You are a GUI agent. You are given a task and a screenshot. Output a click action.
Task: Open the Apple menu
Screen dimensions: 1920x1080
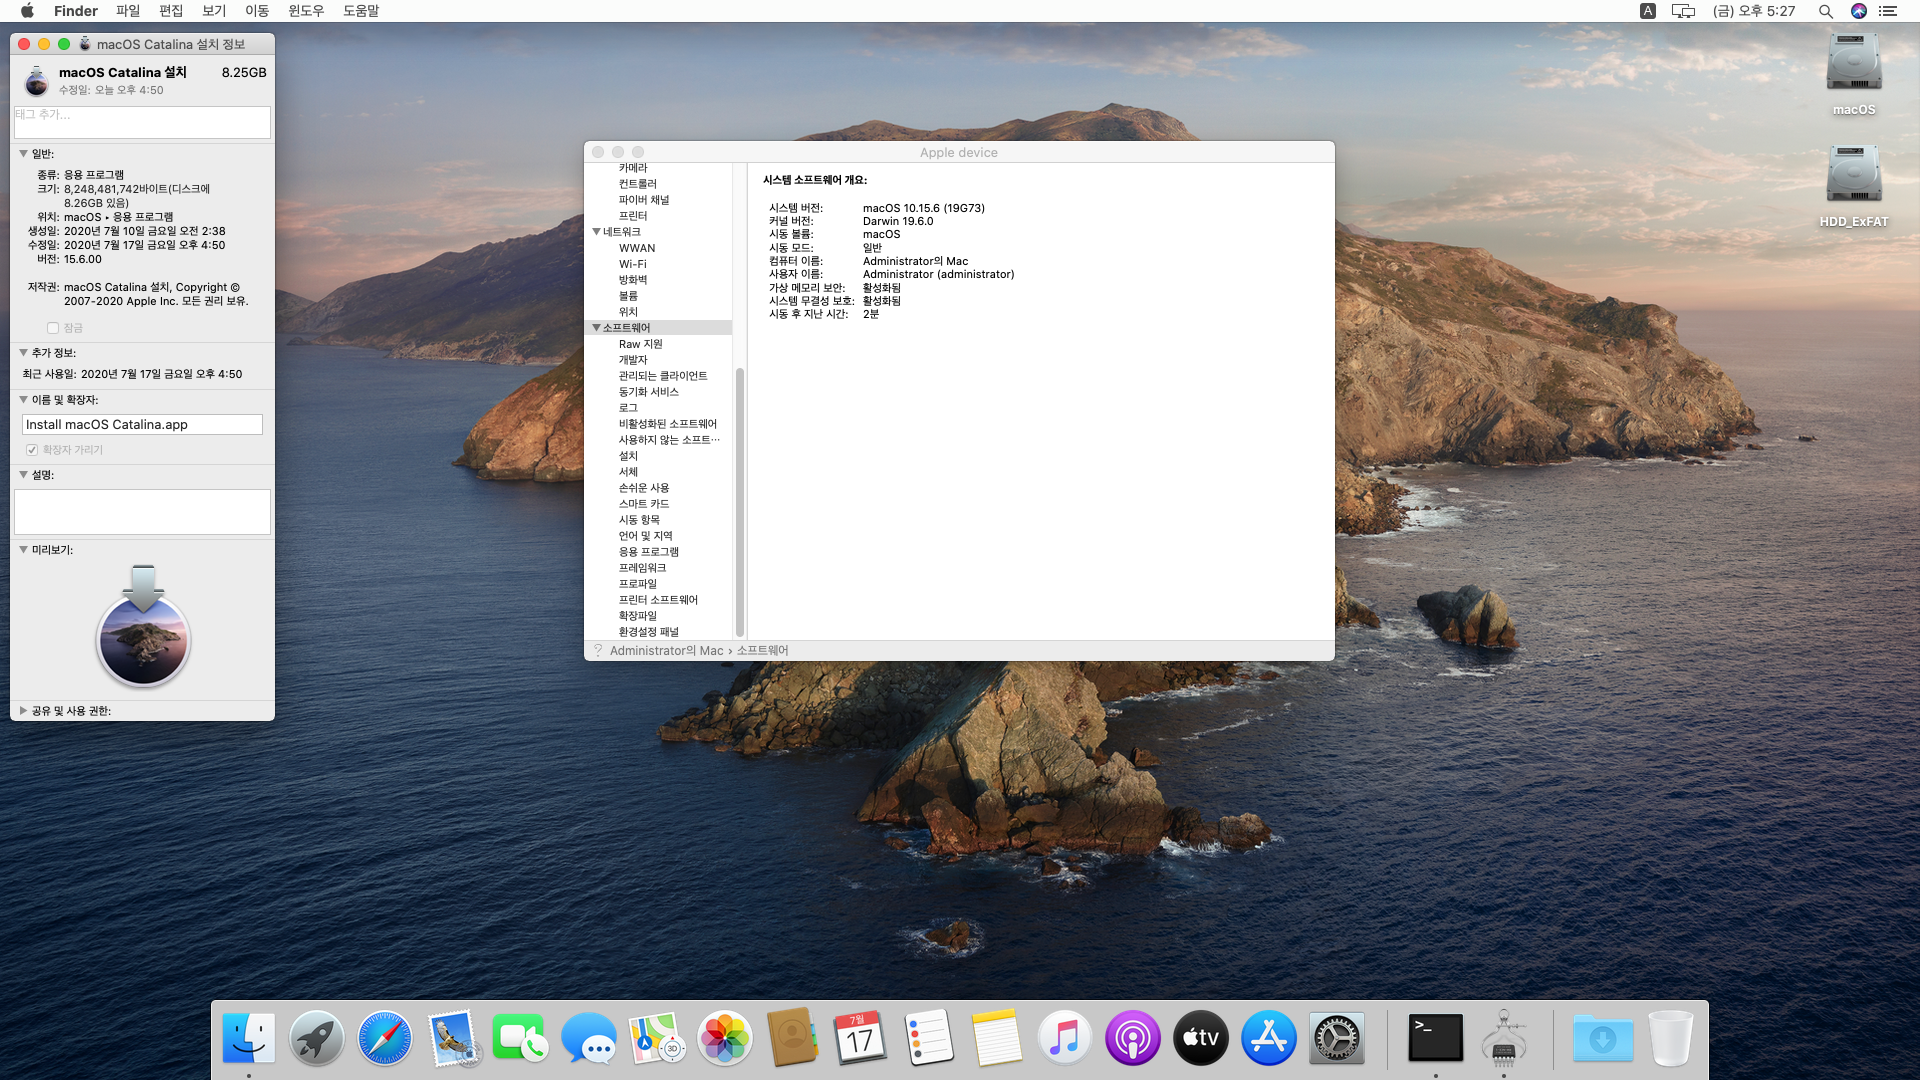[x=27, y=11]
